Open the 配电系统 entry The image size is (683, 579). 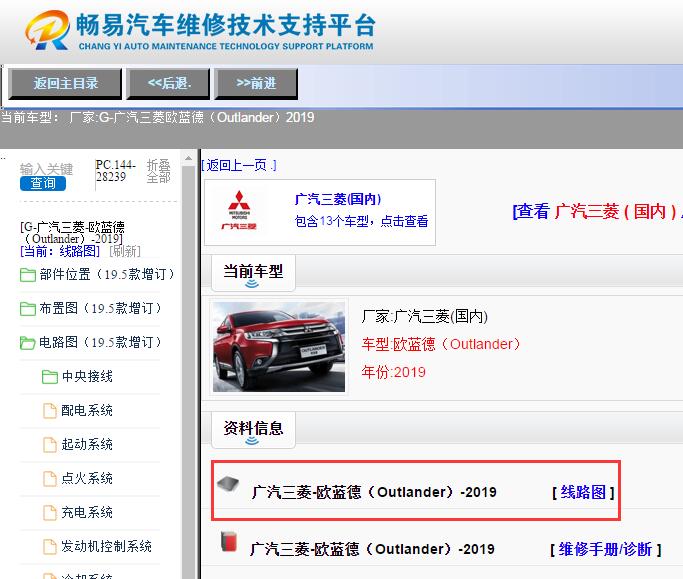(x=87, y=410)
